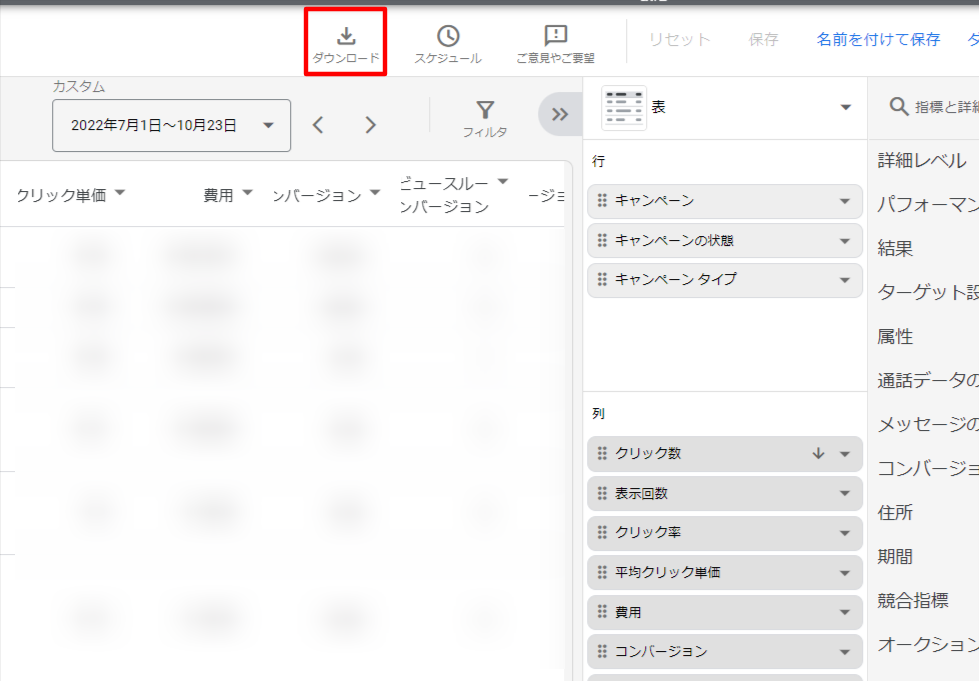Image resolution: width=979 pixels, height=681 pixels.
Task: Go to previous date range arrow
Action: 318,125
